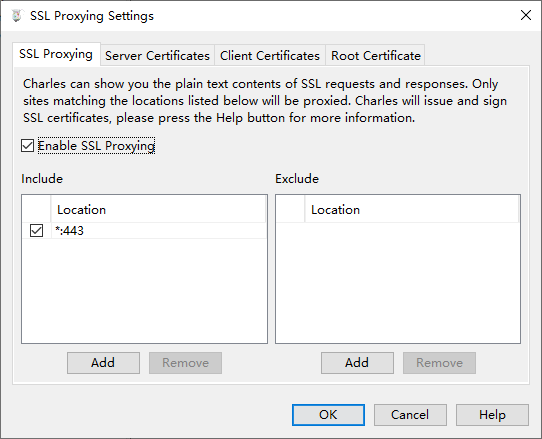Click the Location column header under Exclude
This screenshot has height=439, width=542.
[412, 210]
